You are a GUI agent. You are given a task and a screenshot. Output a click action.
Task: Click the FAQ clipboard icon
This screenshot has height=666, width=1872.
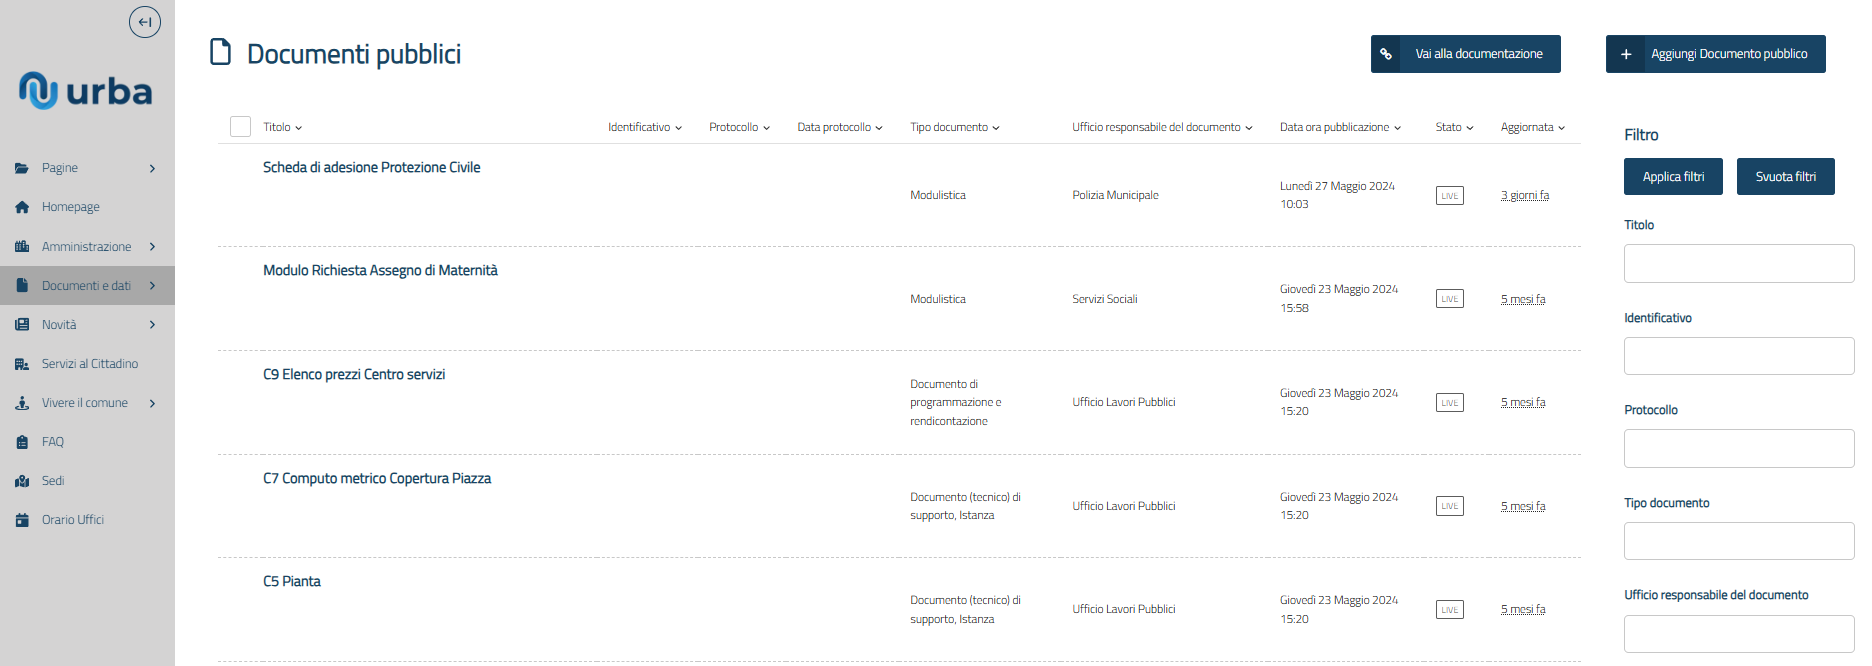[22, 442]
